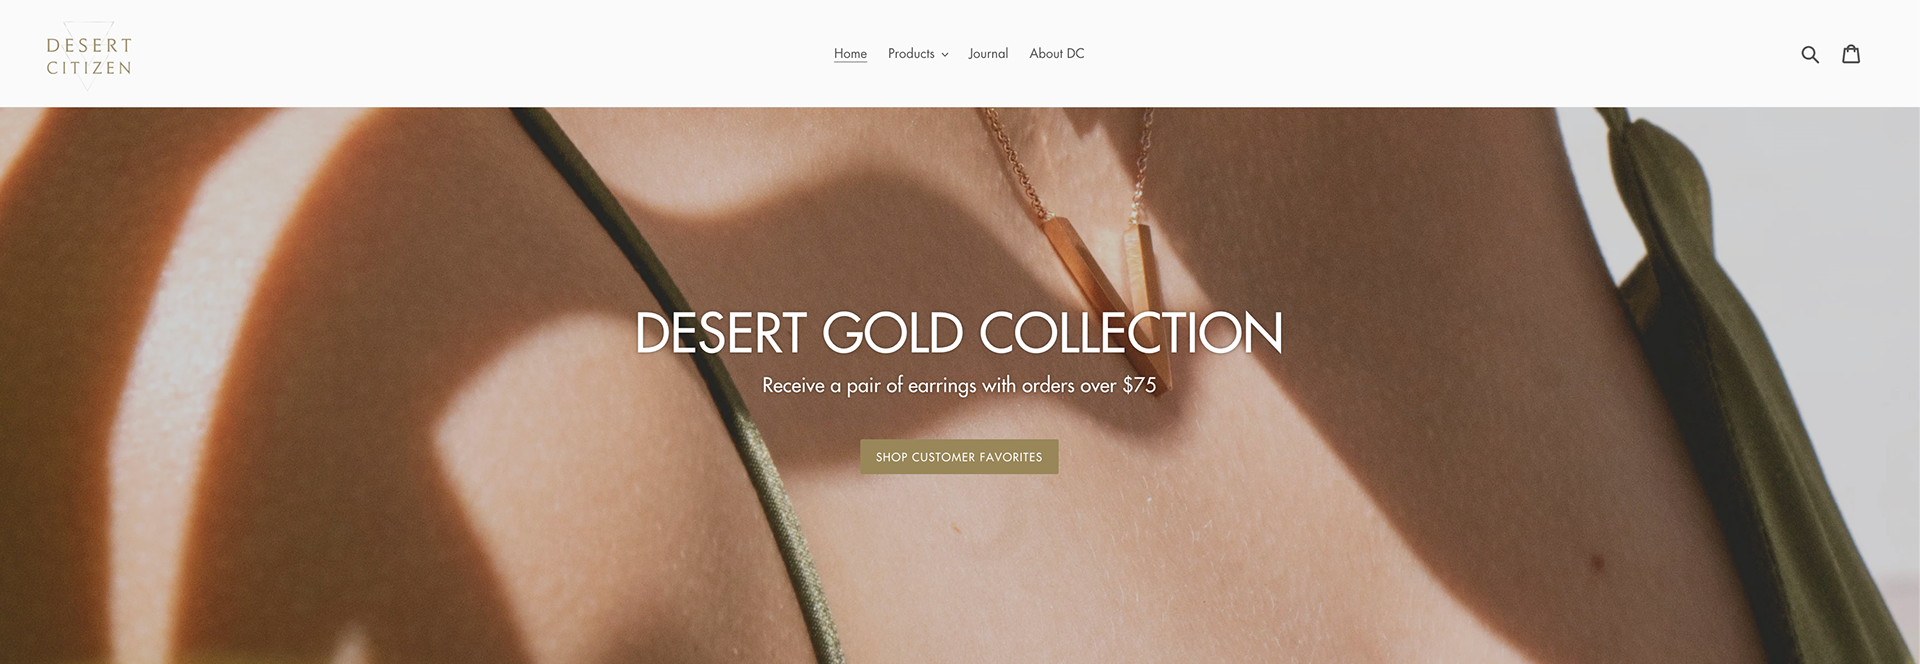1920x664 pixels.
Task: Click the necklace chain in hero image
Action: pyautogui.click(x=1010, y=160)
